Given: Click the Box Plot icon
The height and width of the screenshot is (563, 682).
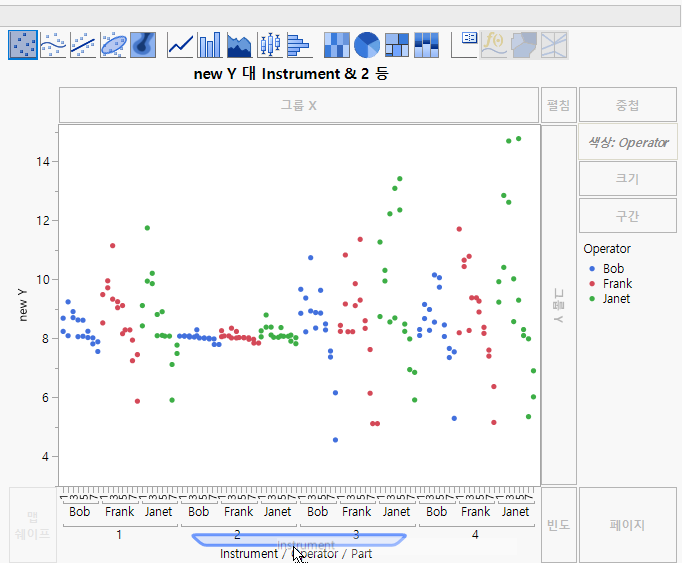Looking at the screenshot, I should (x=270, y=45).
